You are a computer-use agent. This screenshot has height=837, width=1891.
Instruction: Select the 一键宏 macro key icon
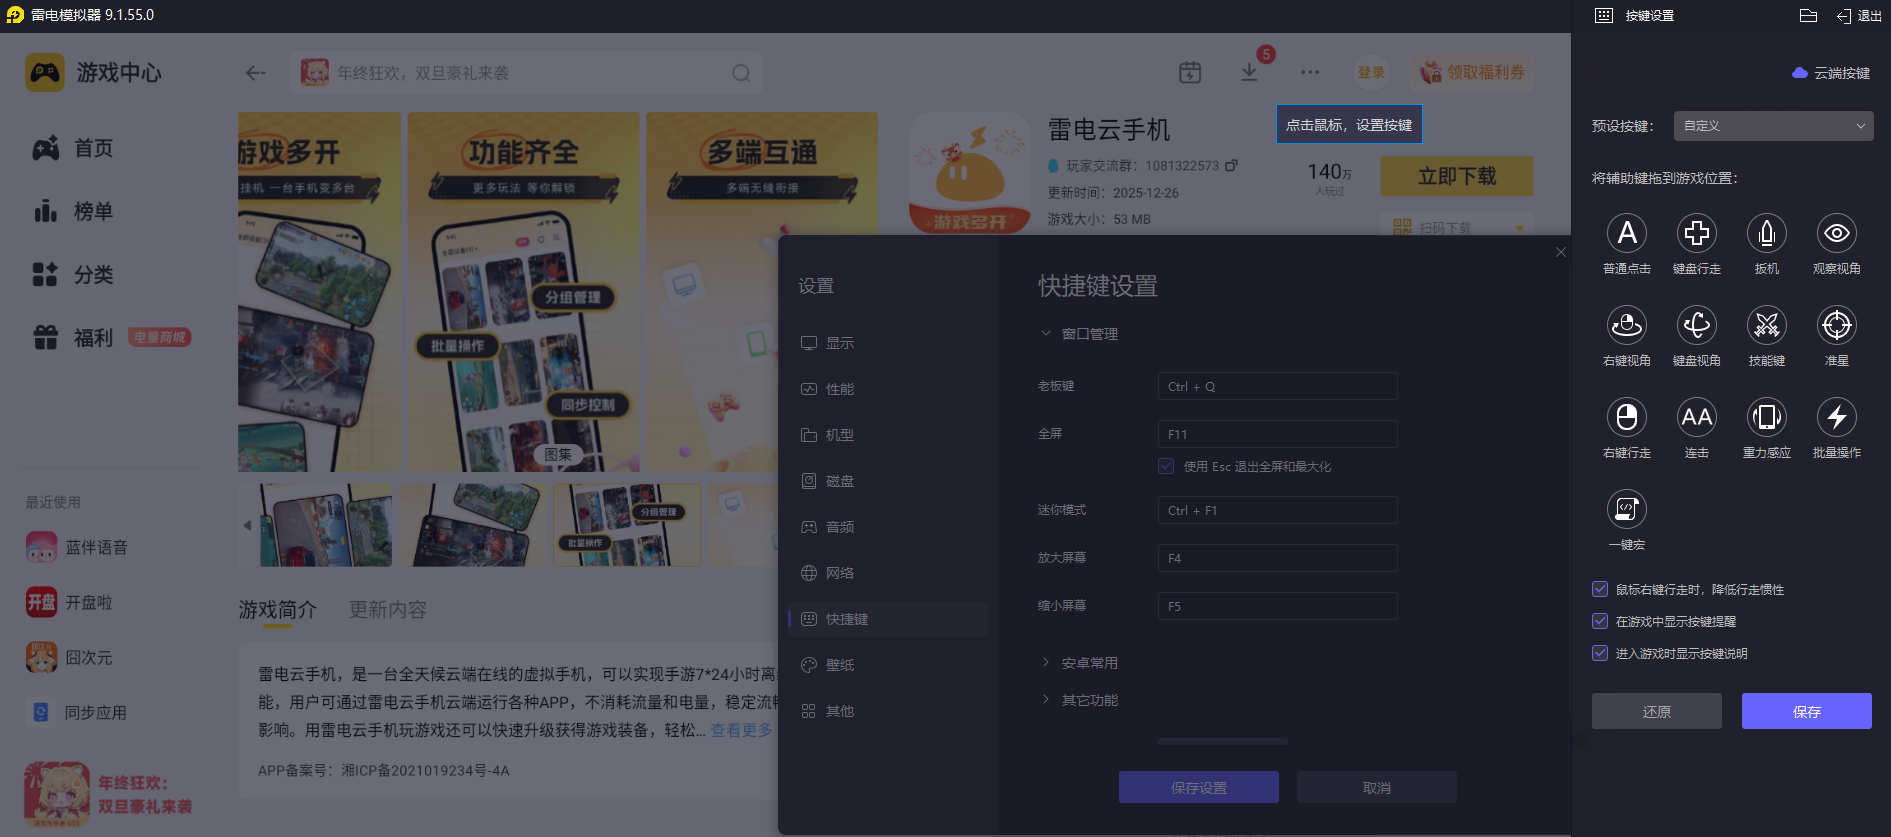[1627, 509]
